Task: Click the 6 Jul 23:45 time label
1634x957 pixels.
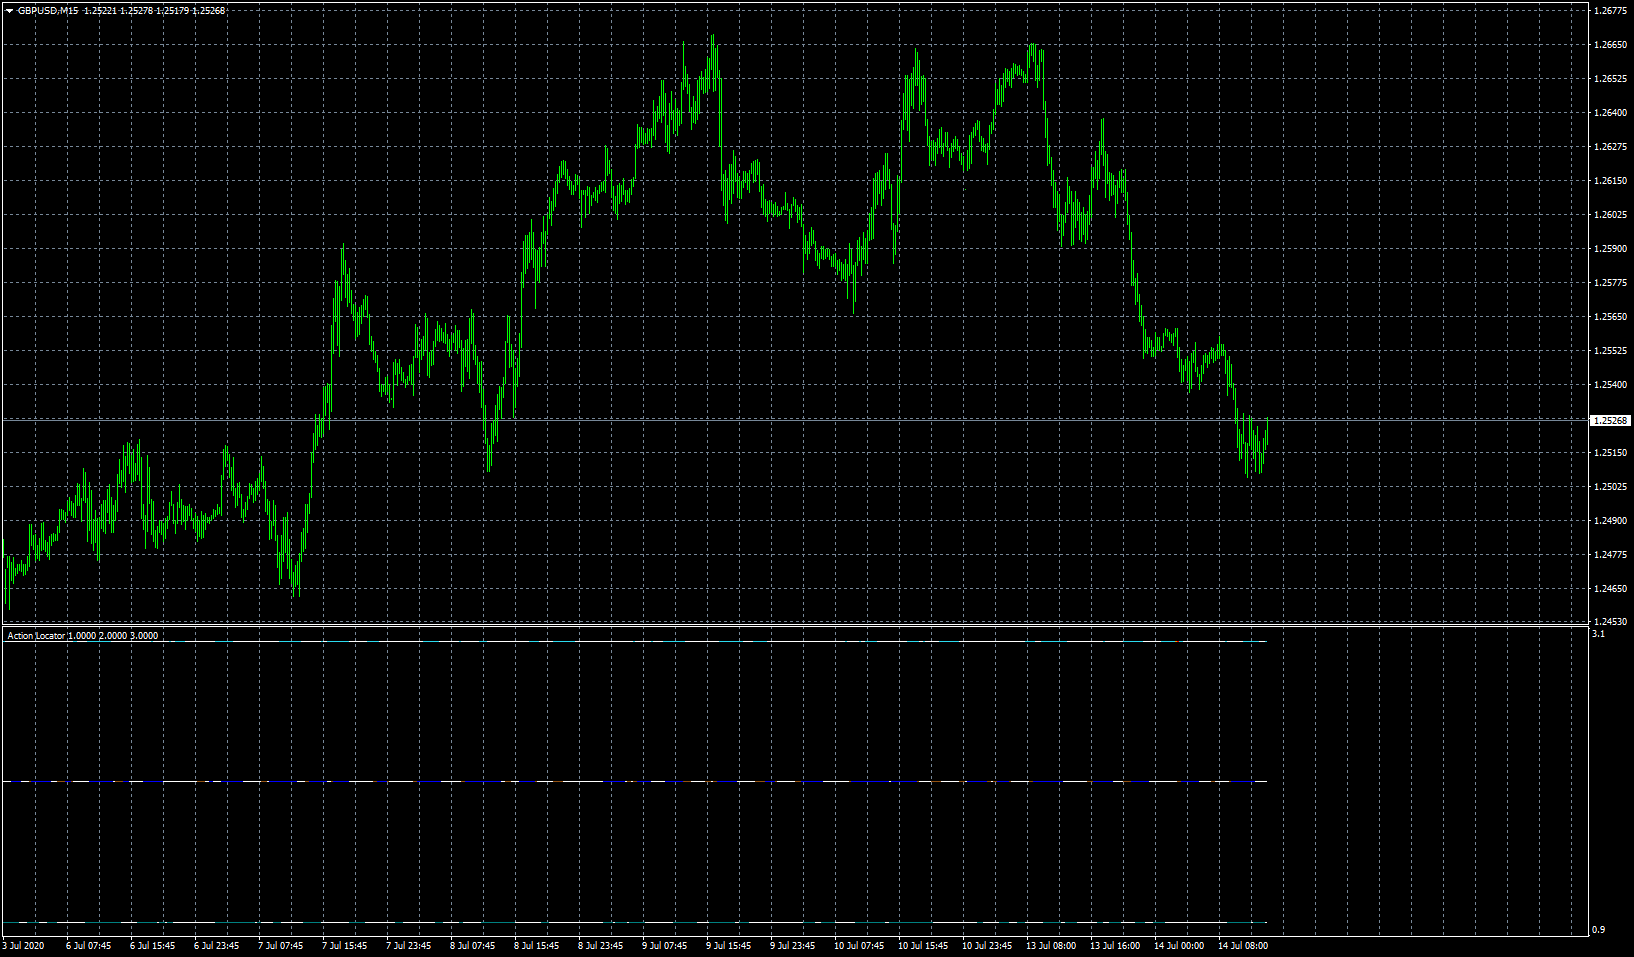Action: tap(216, 946)
